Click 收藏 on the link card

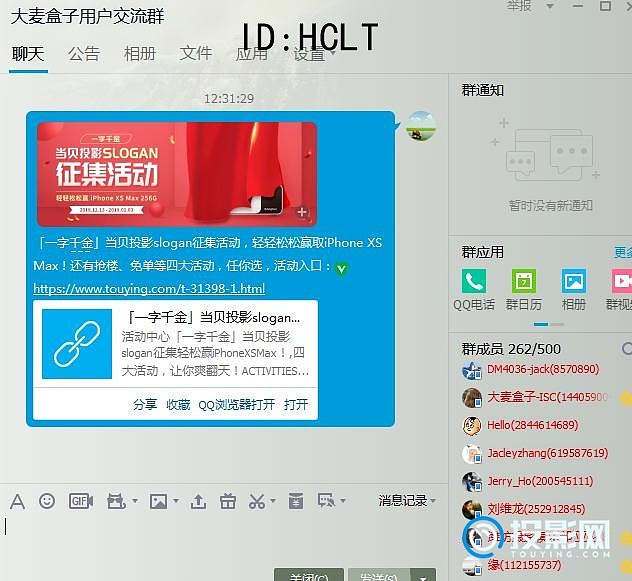point(178,404)
